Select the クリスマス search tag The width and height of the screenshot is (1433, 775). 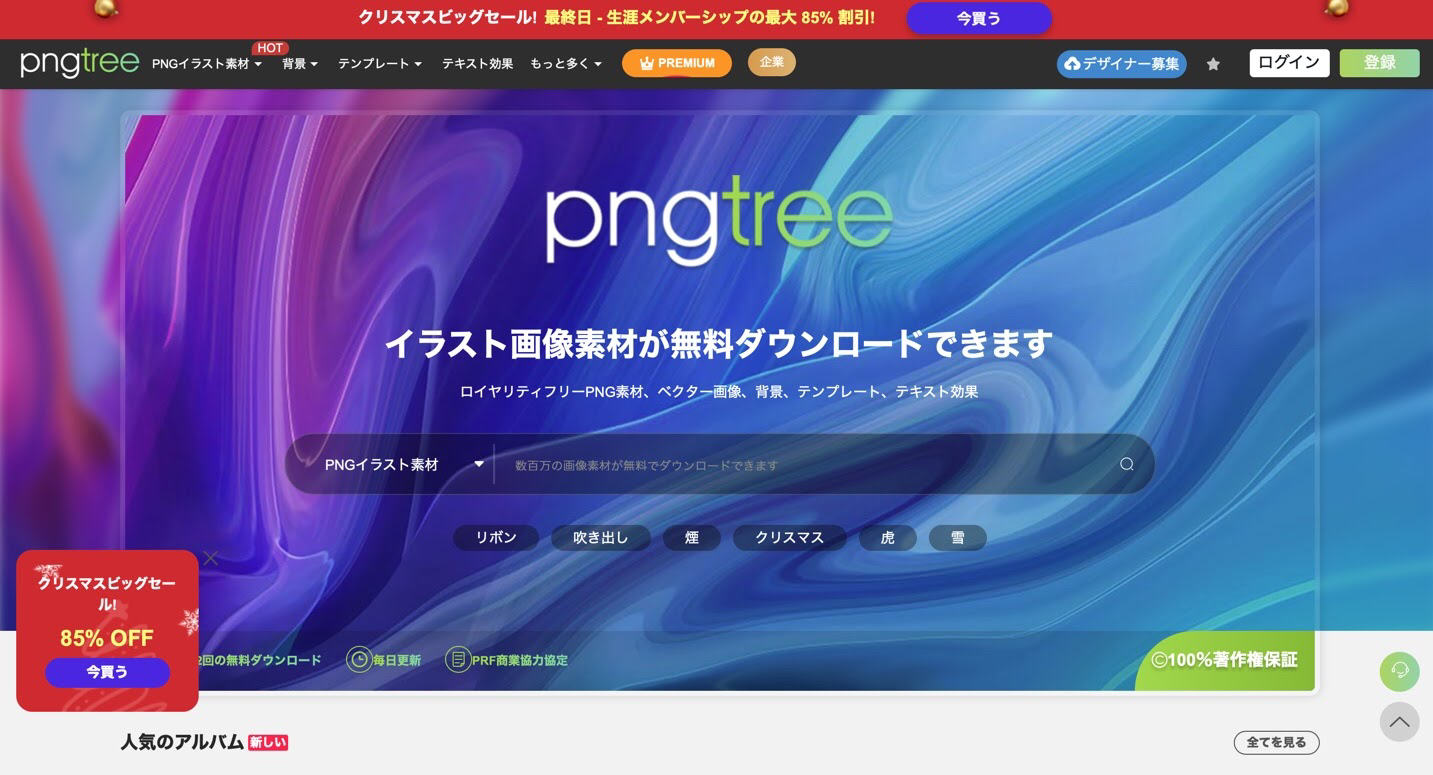(x=790, y=538)
